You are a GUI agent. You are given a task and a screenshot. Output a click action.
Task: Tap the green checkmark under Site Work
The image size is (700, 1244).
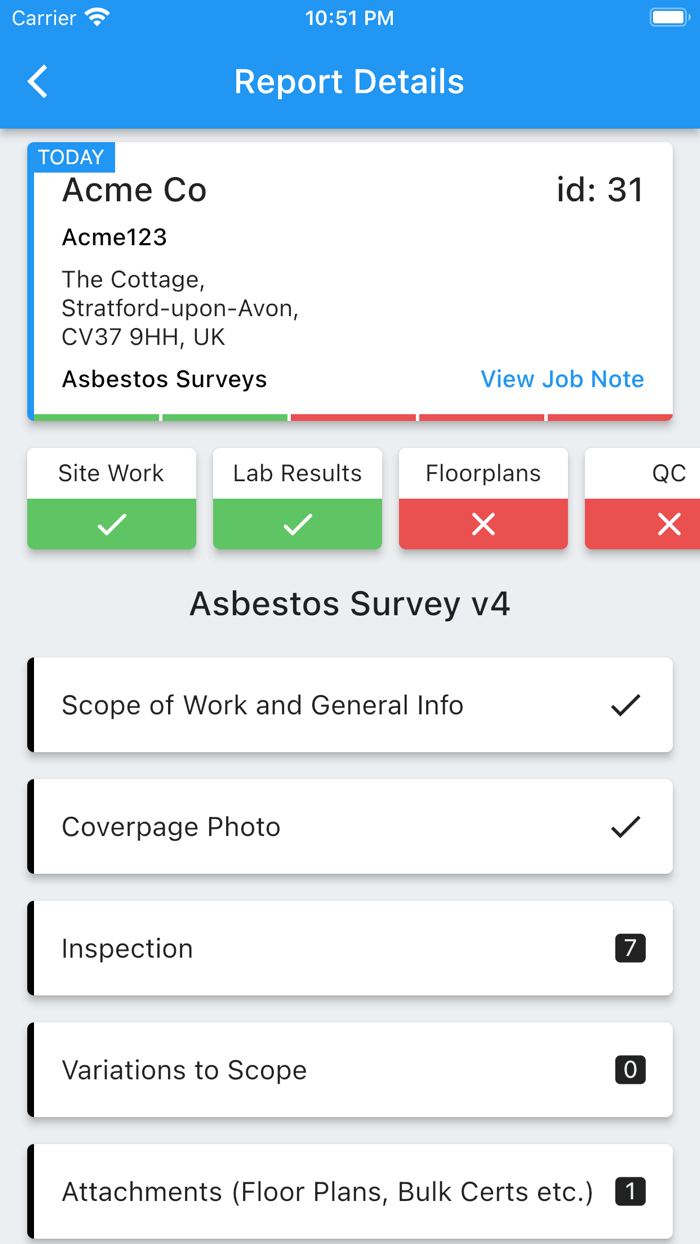pos(111,522)
